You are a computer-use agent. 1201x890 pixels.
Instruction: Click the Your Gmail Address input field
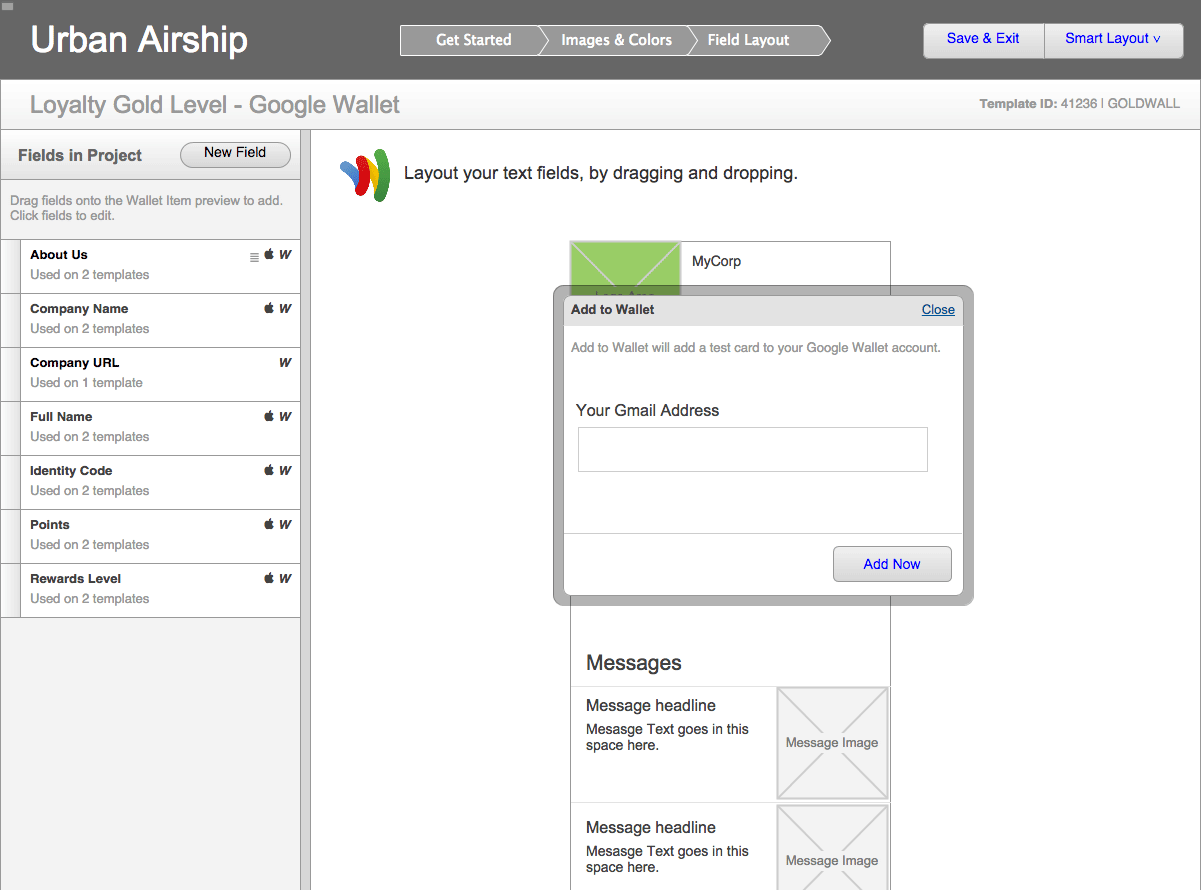pyautogui.click(x=753, y=450)
